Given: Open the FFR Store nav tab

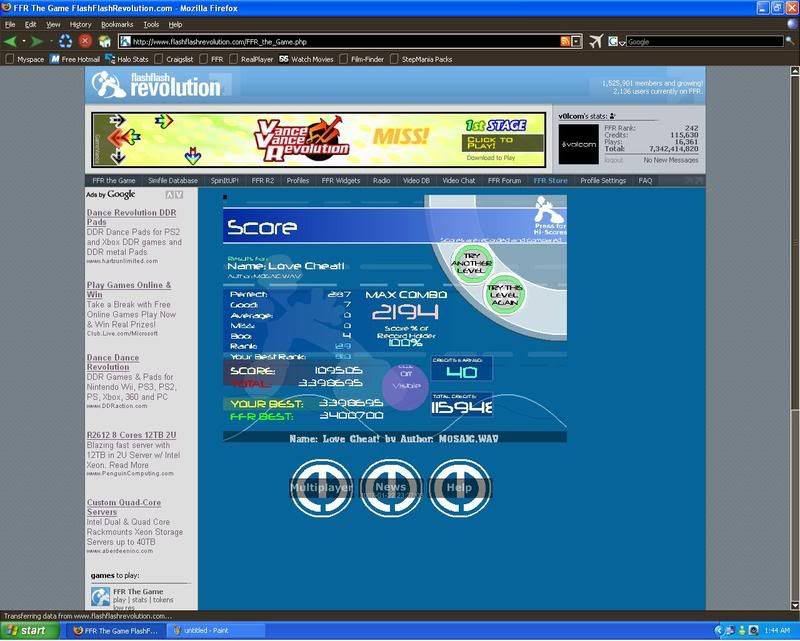Looking at the screenshot, I should pyautogui.click(x=551, y=181).
